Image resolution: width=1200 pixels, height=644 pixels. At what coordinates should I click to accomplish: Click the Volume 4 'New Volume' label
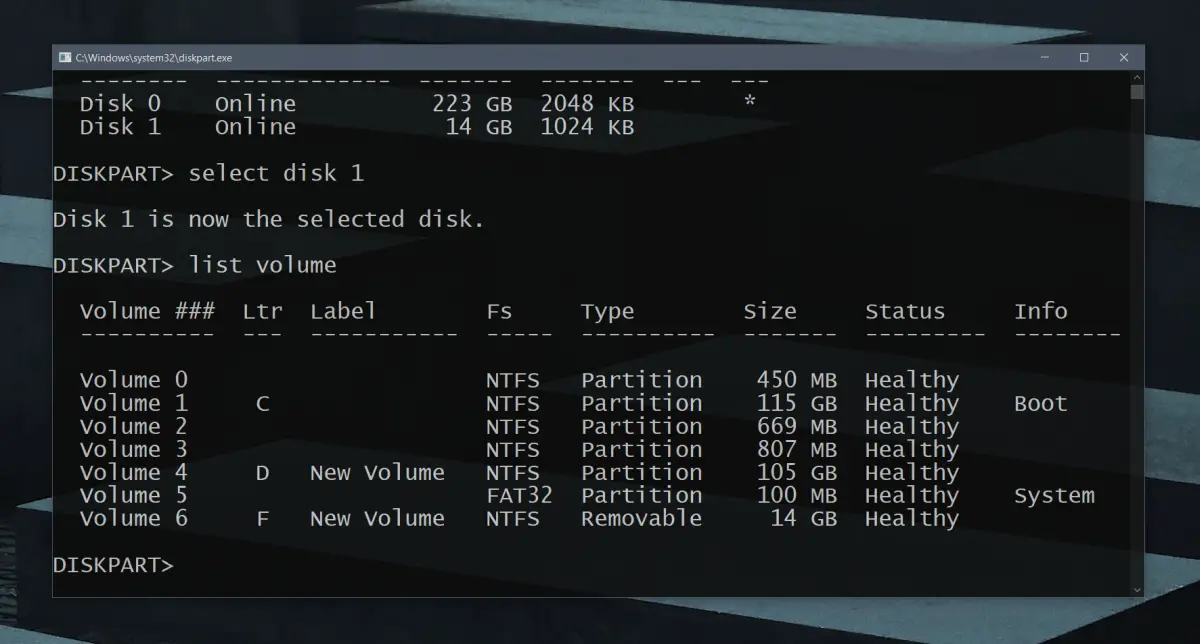[x=377, y=473]
